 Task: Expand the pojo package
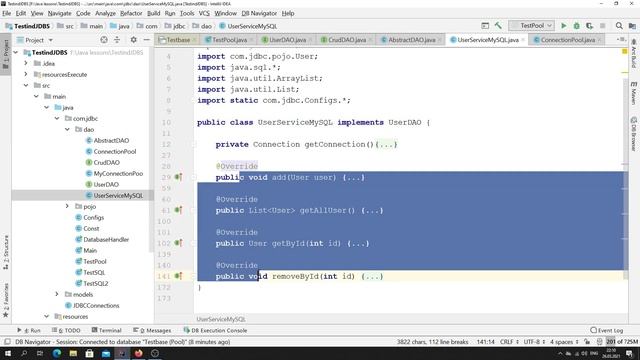[x=67, y=206]
